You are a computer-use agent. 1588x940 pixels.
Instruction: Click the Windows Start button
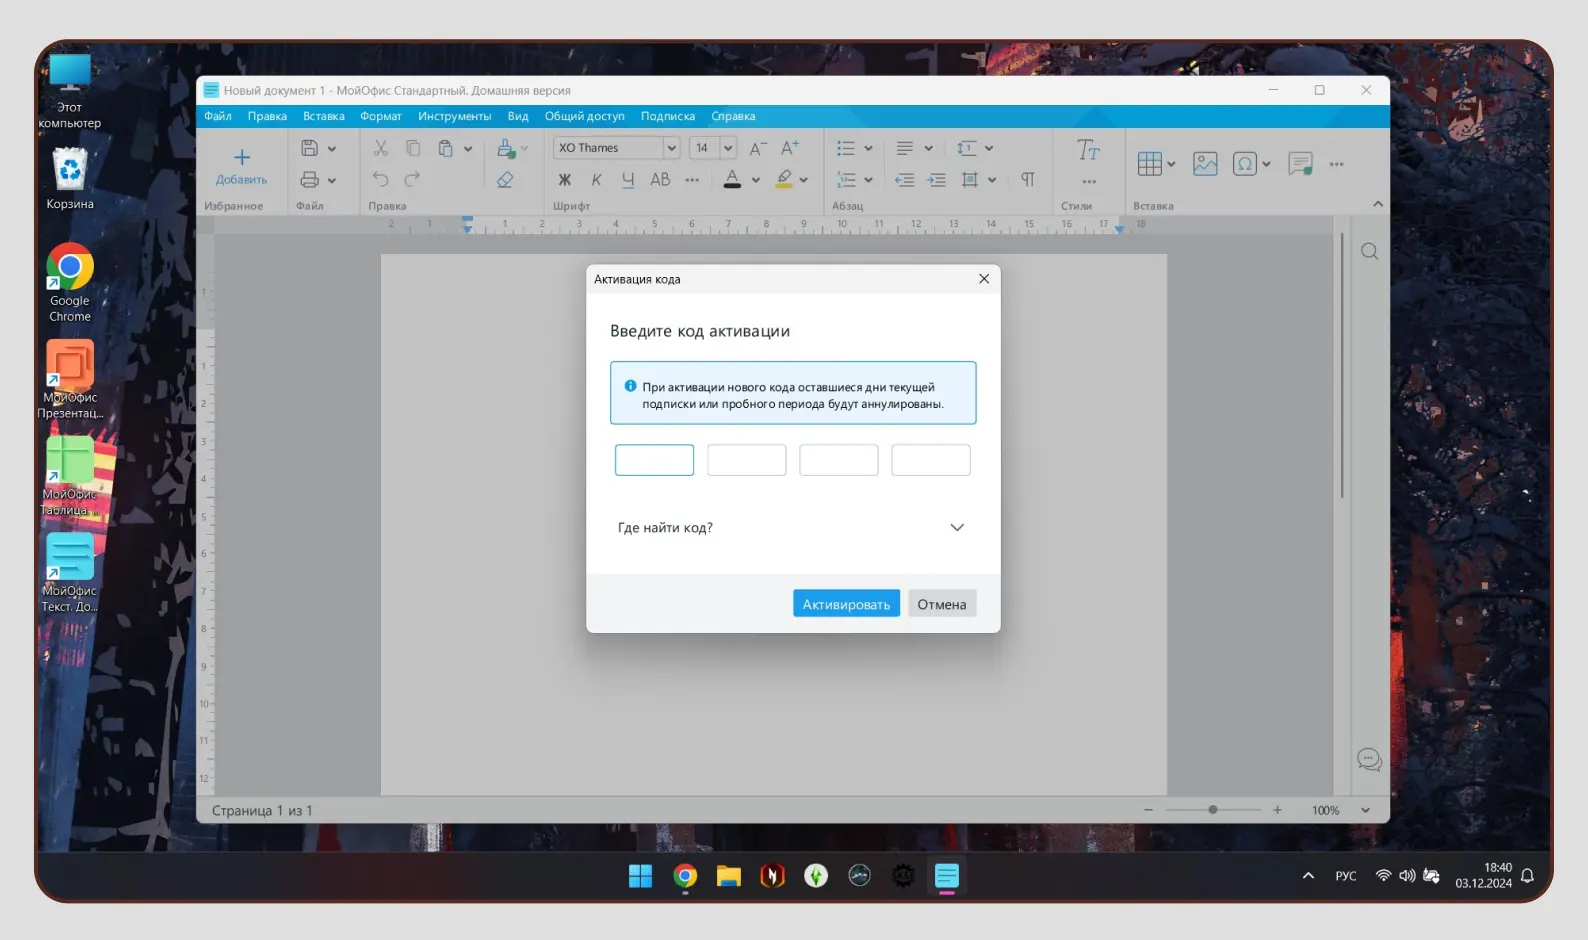640,877
